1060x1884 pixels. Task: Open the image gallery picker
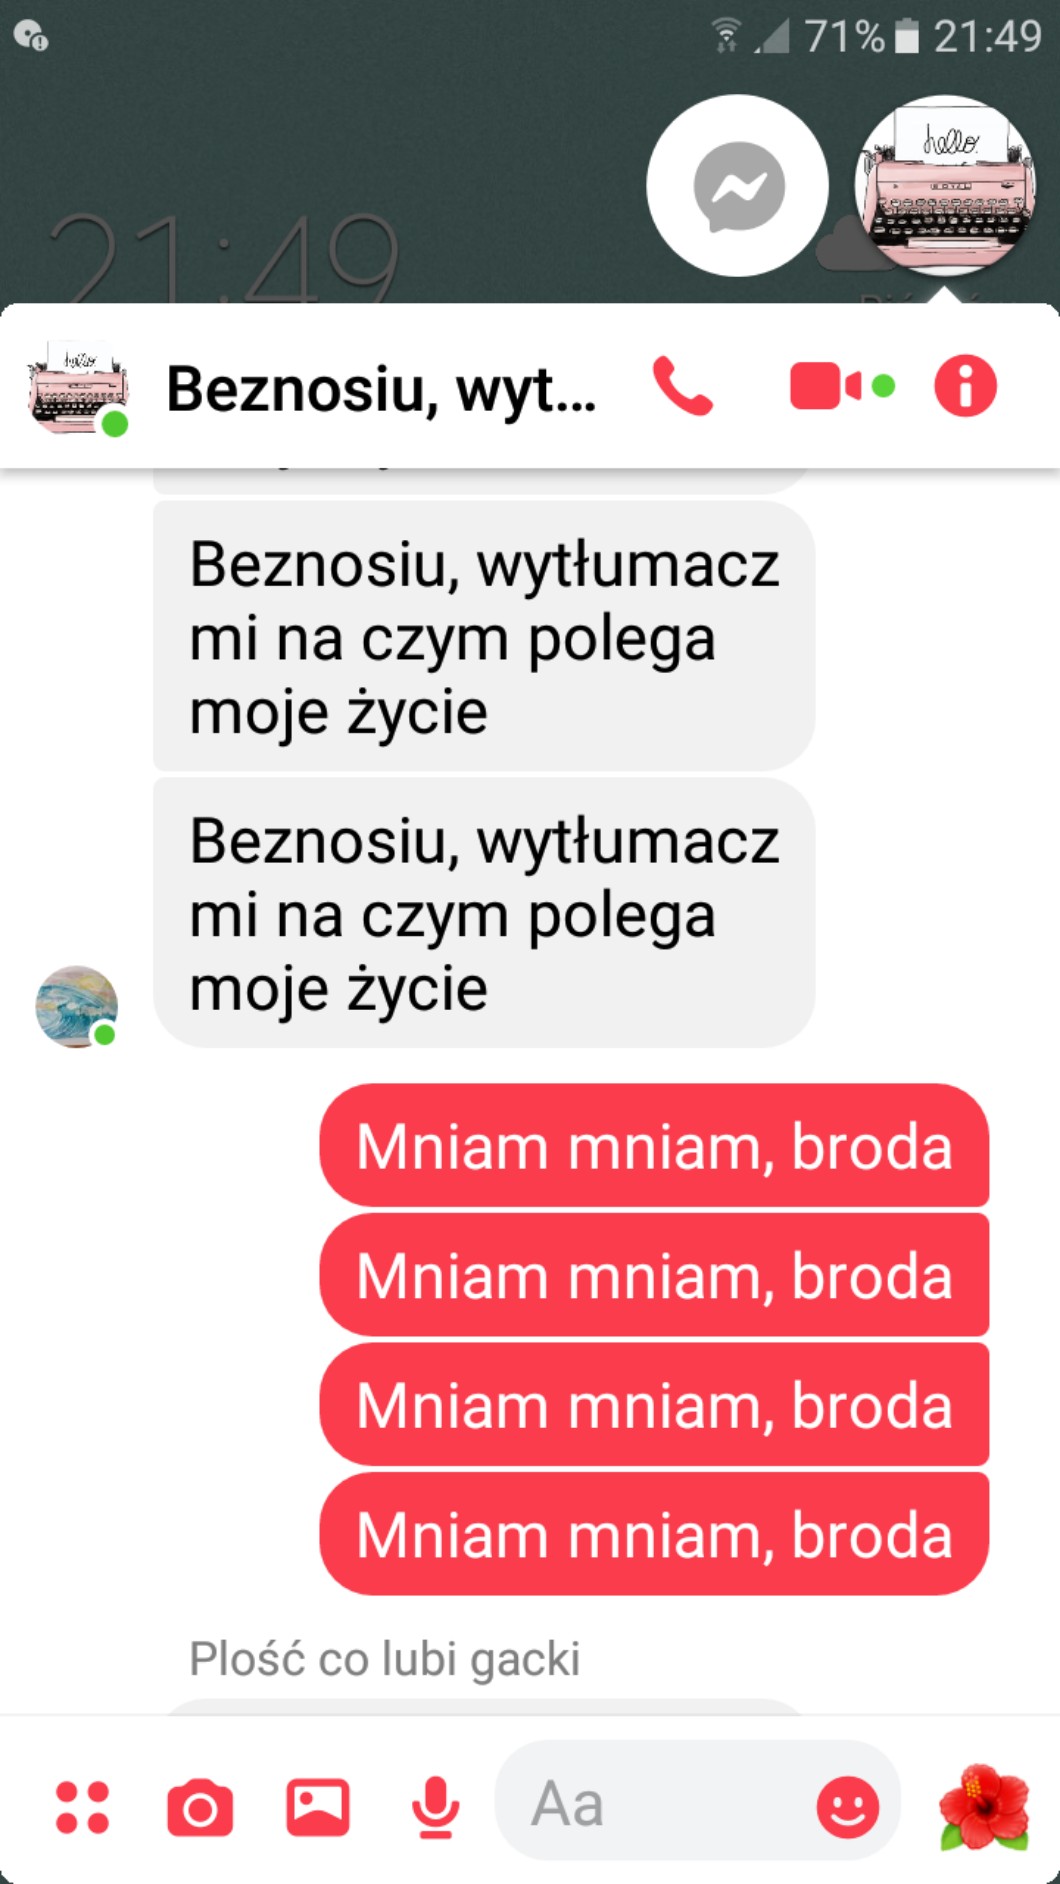coord(318,1807)
